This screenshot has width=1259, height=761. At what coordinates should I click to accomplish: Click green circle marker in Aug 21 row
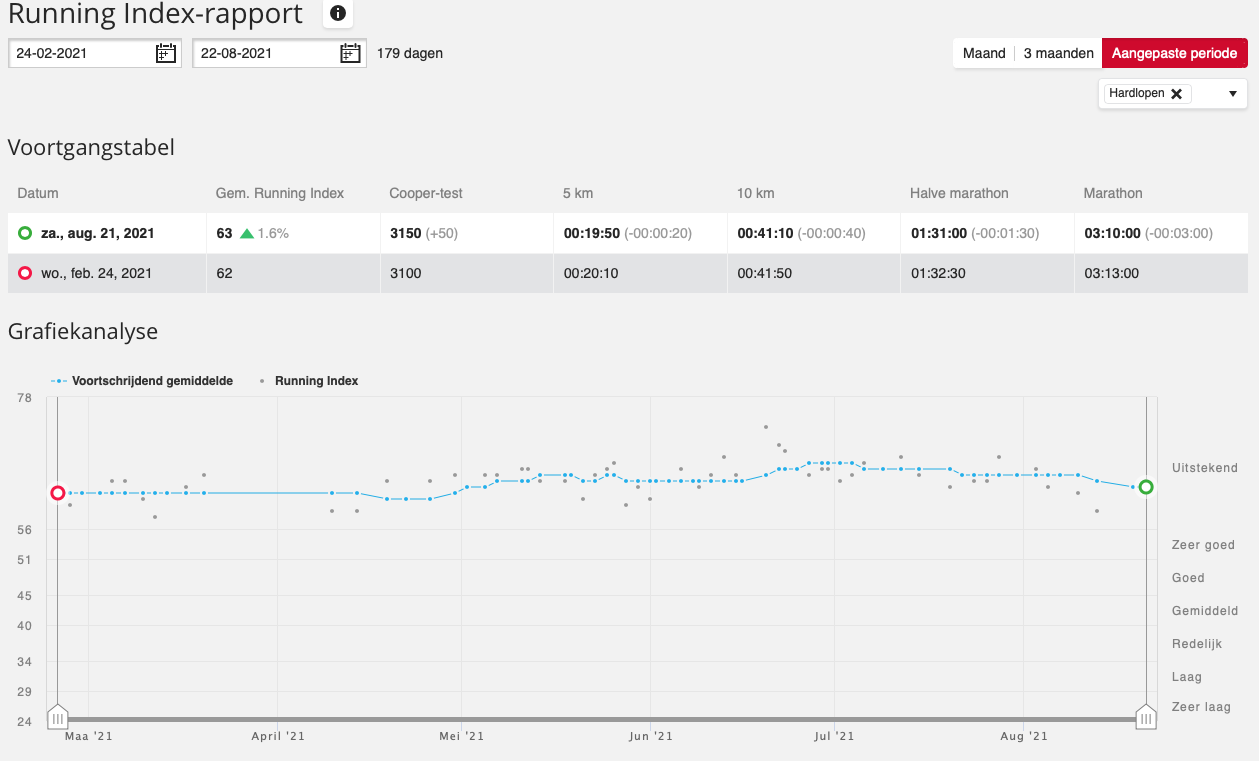coord(25,233)
